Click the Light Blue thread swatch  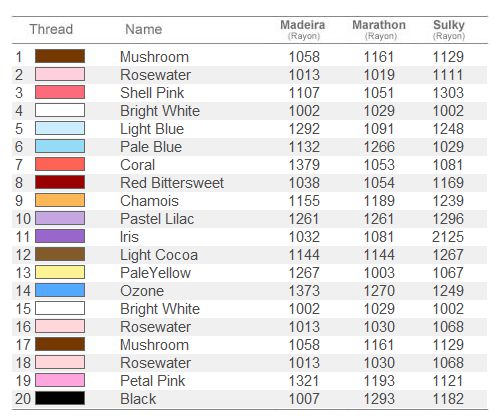point(60,128)
